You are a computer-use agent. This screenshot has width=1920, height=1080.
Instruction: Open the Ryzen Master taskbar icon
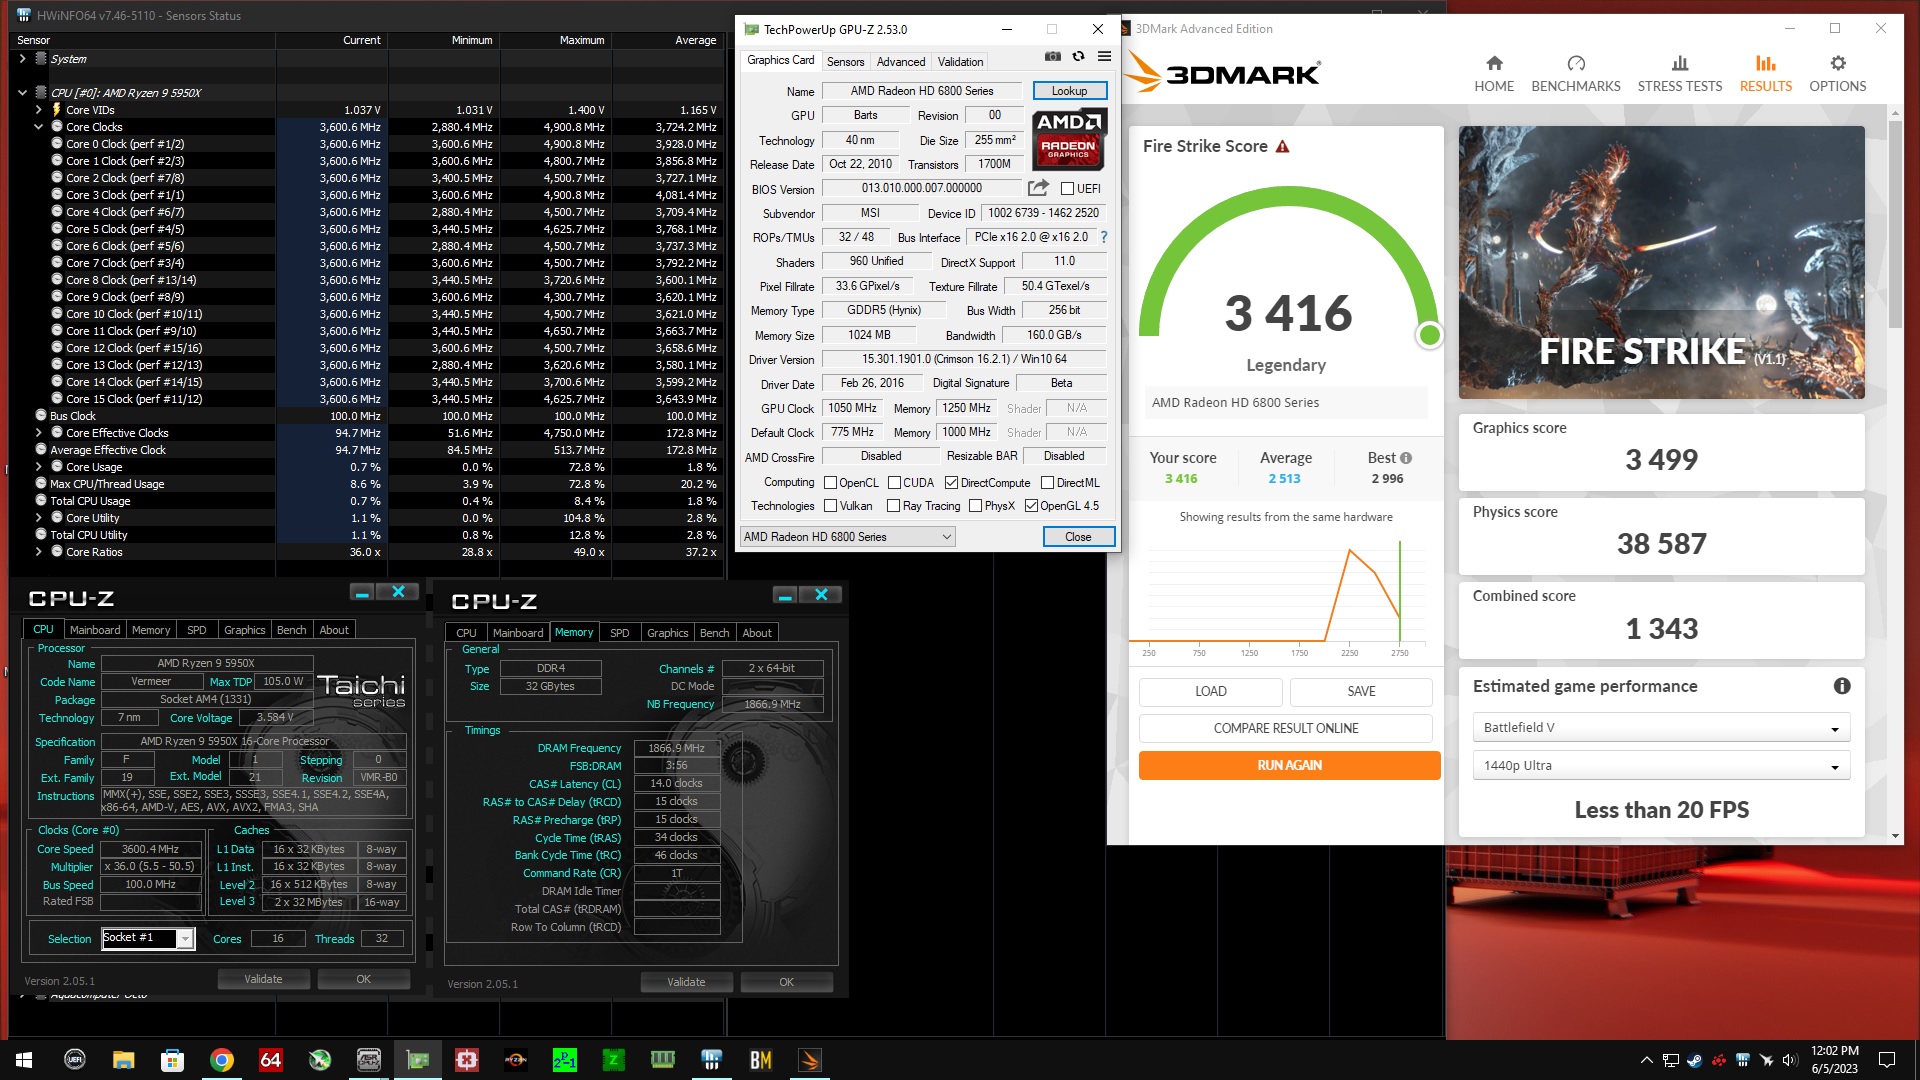(x=516, y=1060)
